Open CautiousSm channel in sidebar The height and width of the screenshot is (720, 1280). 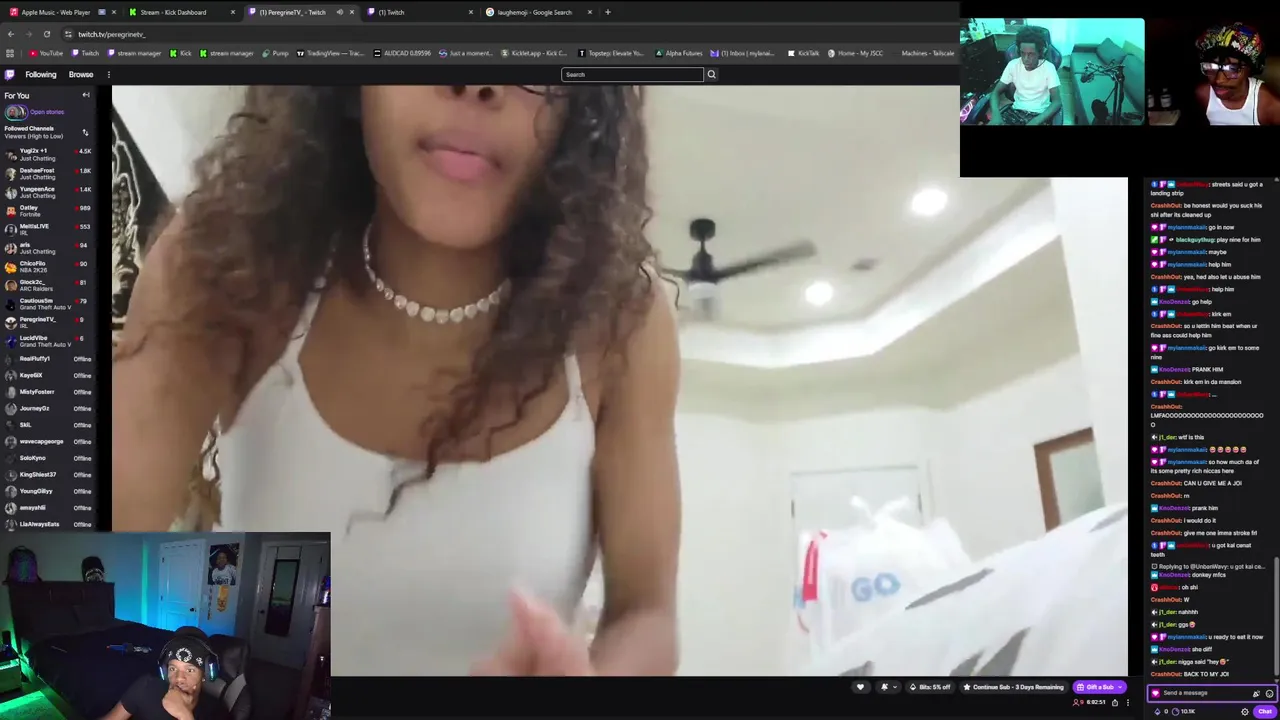click(x=47, y=304)
